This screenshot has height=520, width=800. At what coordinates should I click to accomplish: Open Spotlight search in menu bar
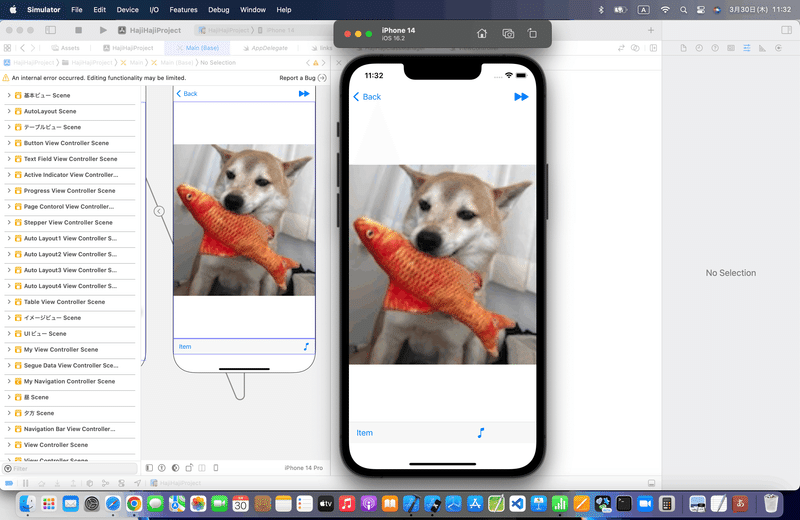(x=683, y=10)
